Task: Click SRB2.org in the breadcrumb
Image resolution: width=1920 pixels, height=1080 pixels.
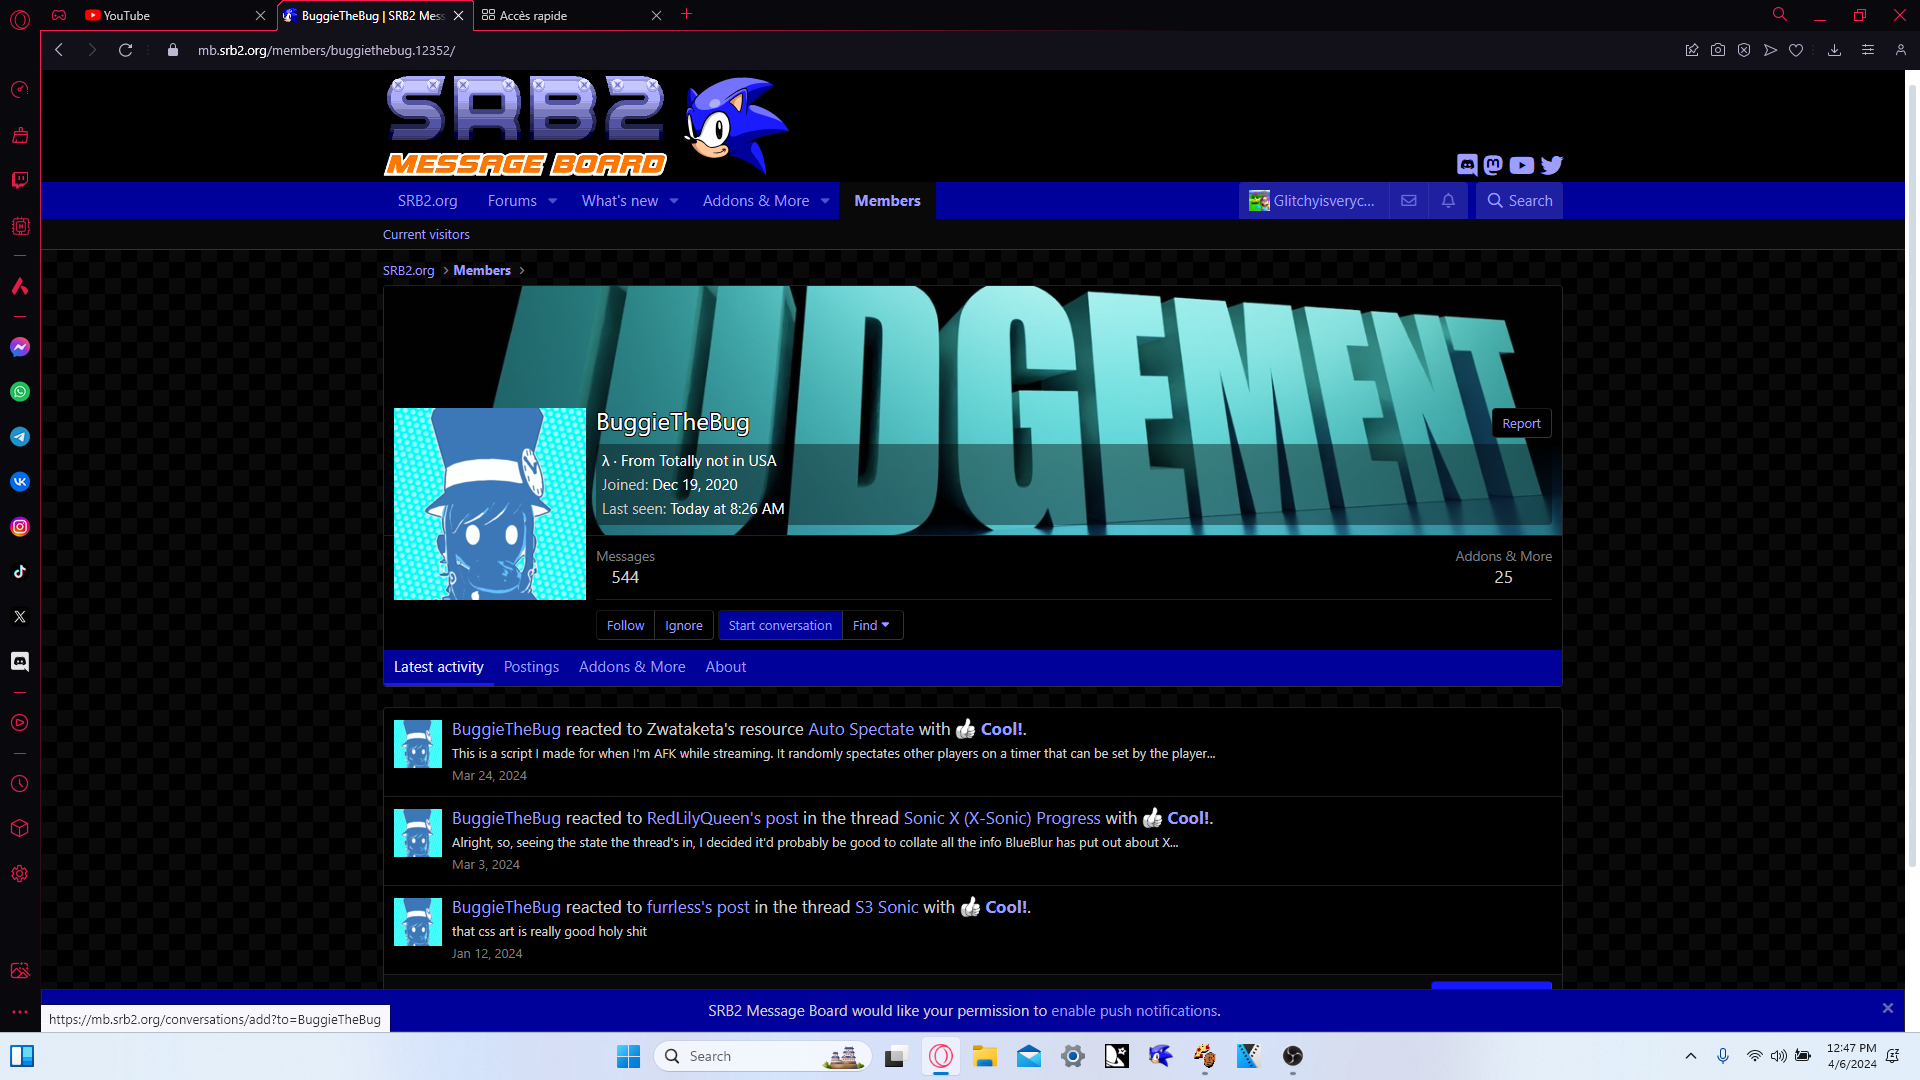Action: pos(409,270)
